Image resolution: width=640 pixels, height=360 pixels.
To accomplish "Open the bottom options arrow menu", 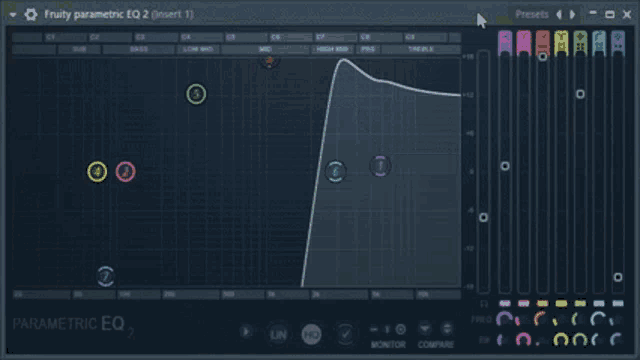I will click(x=246, y=332).
